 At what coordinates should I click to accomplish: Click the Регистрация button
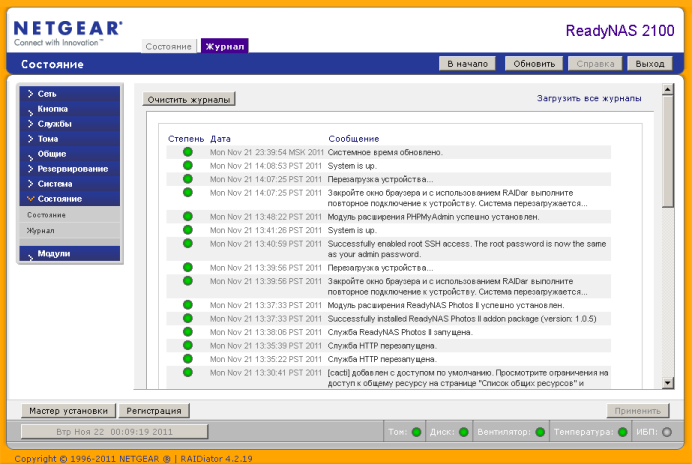(154, 411)
